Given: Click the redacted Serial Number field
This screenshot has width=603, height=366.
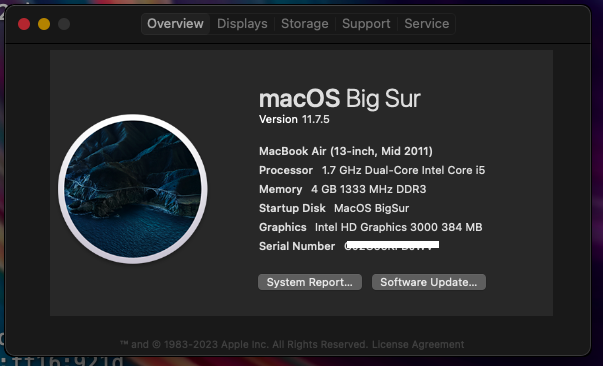Looking at the screenshot, I should (x=392, y=245).
